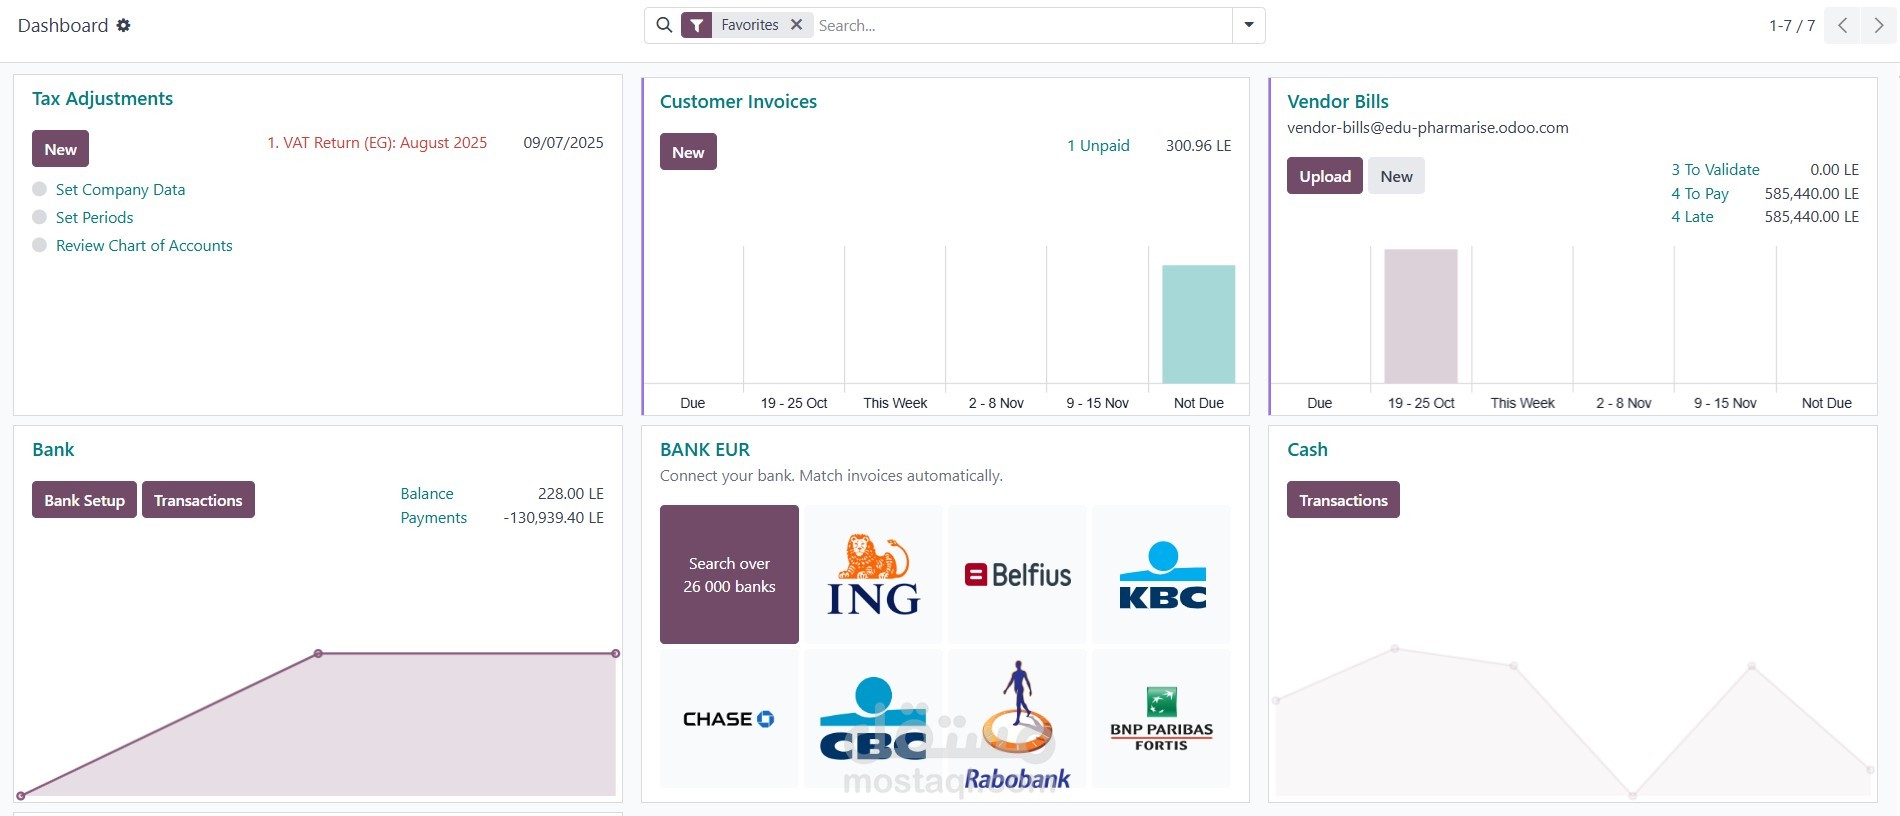Open the Customer Invoices journal title
Screen dimensions: 1900x816
(738, 102)
